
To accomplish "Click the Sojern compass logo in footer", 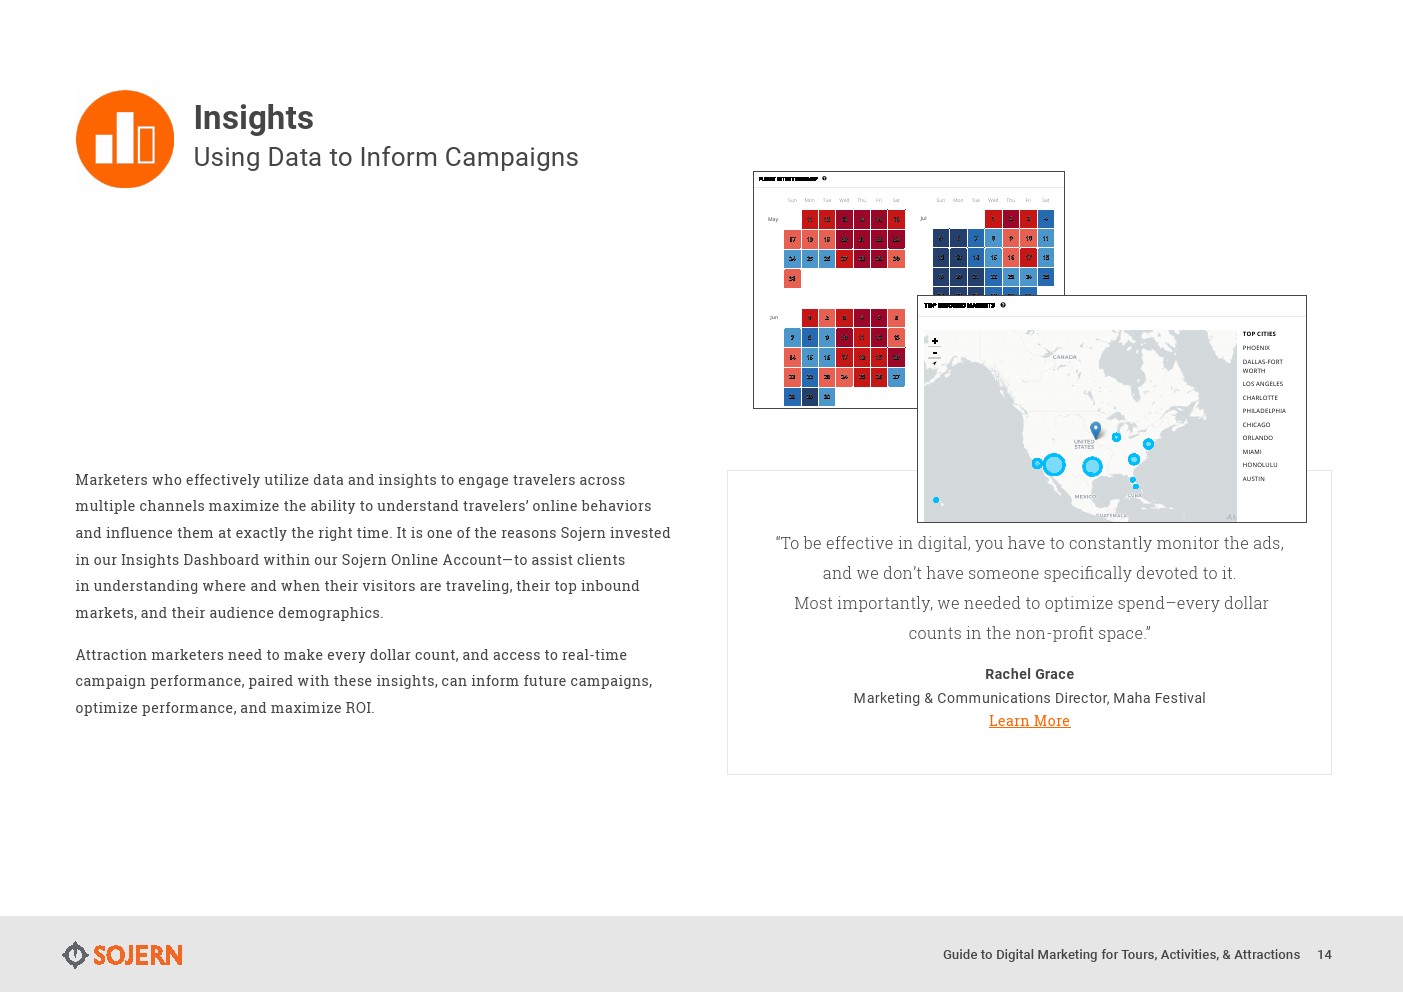I will [x=75, y=955].
